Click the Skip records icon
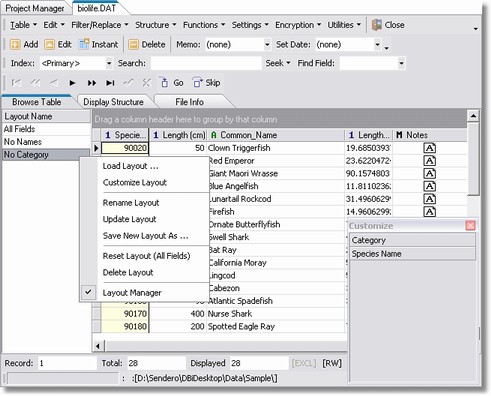Image resolution: width=491 pixels, height=396 pixels. 198,82
